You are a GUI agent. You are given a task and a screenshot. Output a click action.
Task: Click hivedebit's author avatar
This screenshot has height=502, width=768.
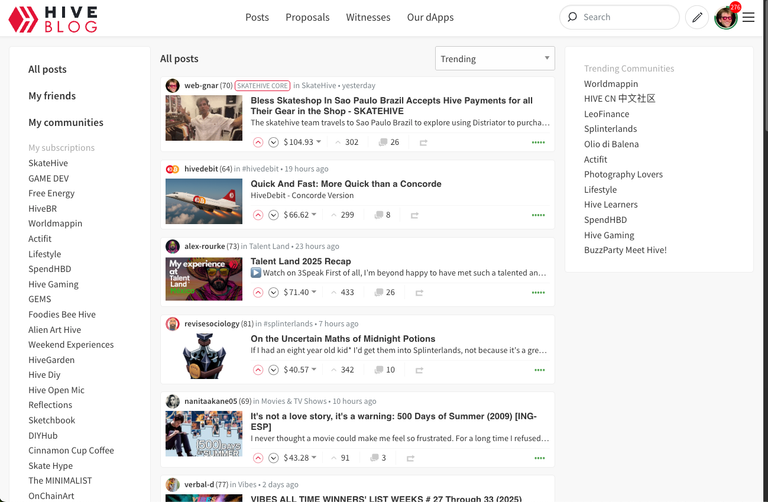172,169
